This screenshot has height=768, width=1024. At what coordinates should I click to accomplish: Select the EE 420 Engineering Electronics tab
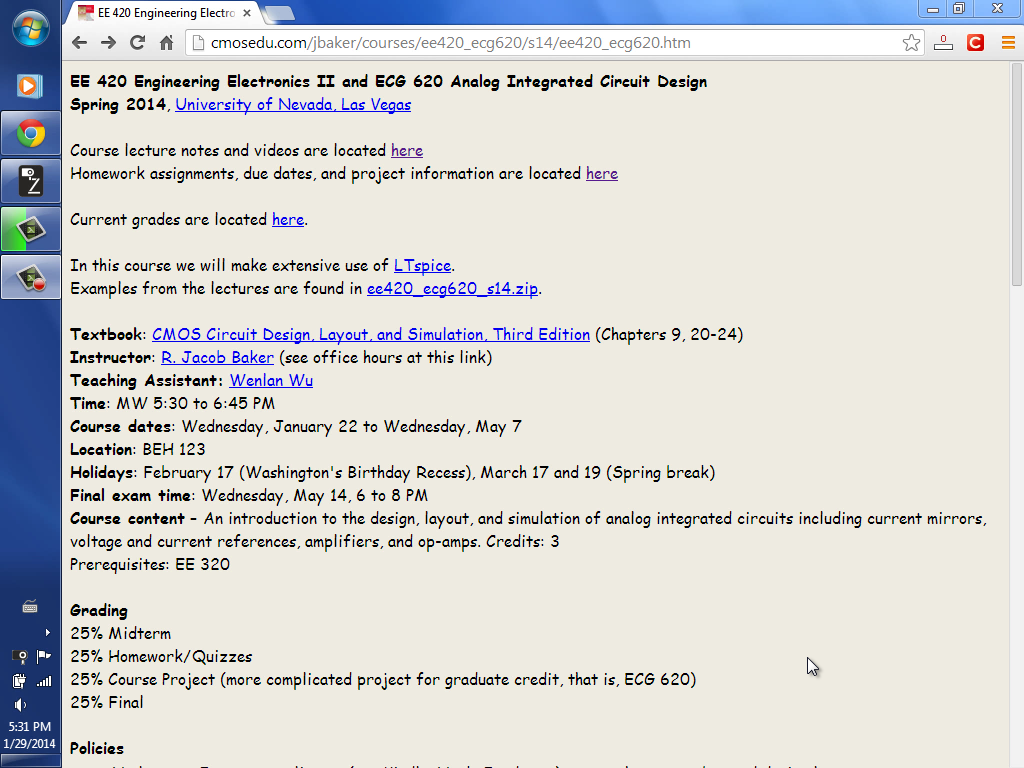click(x=163, y=12)
